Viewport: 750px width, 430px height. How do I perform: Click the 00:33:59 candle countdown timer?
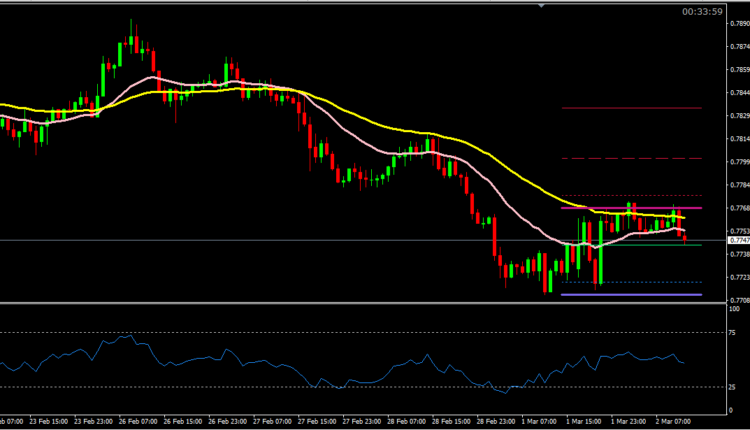click(x=701, y=12)
